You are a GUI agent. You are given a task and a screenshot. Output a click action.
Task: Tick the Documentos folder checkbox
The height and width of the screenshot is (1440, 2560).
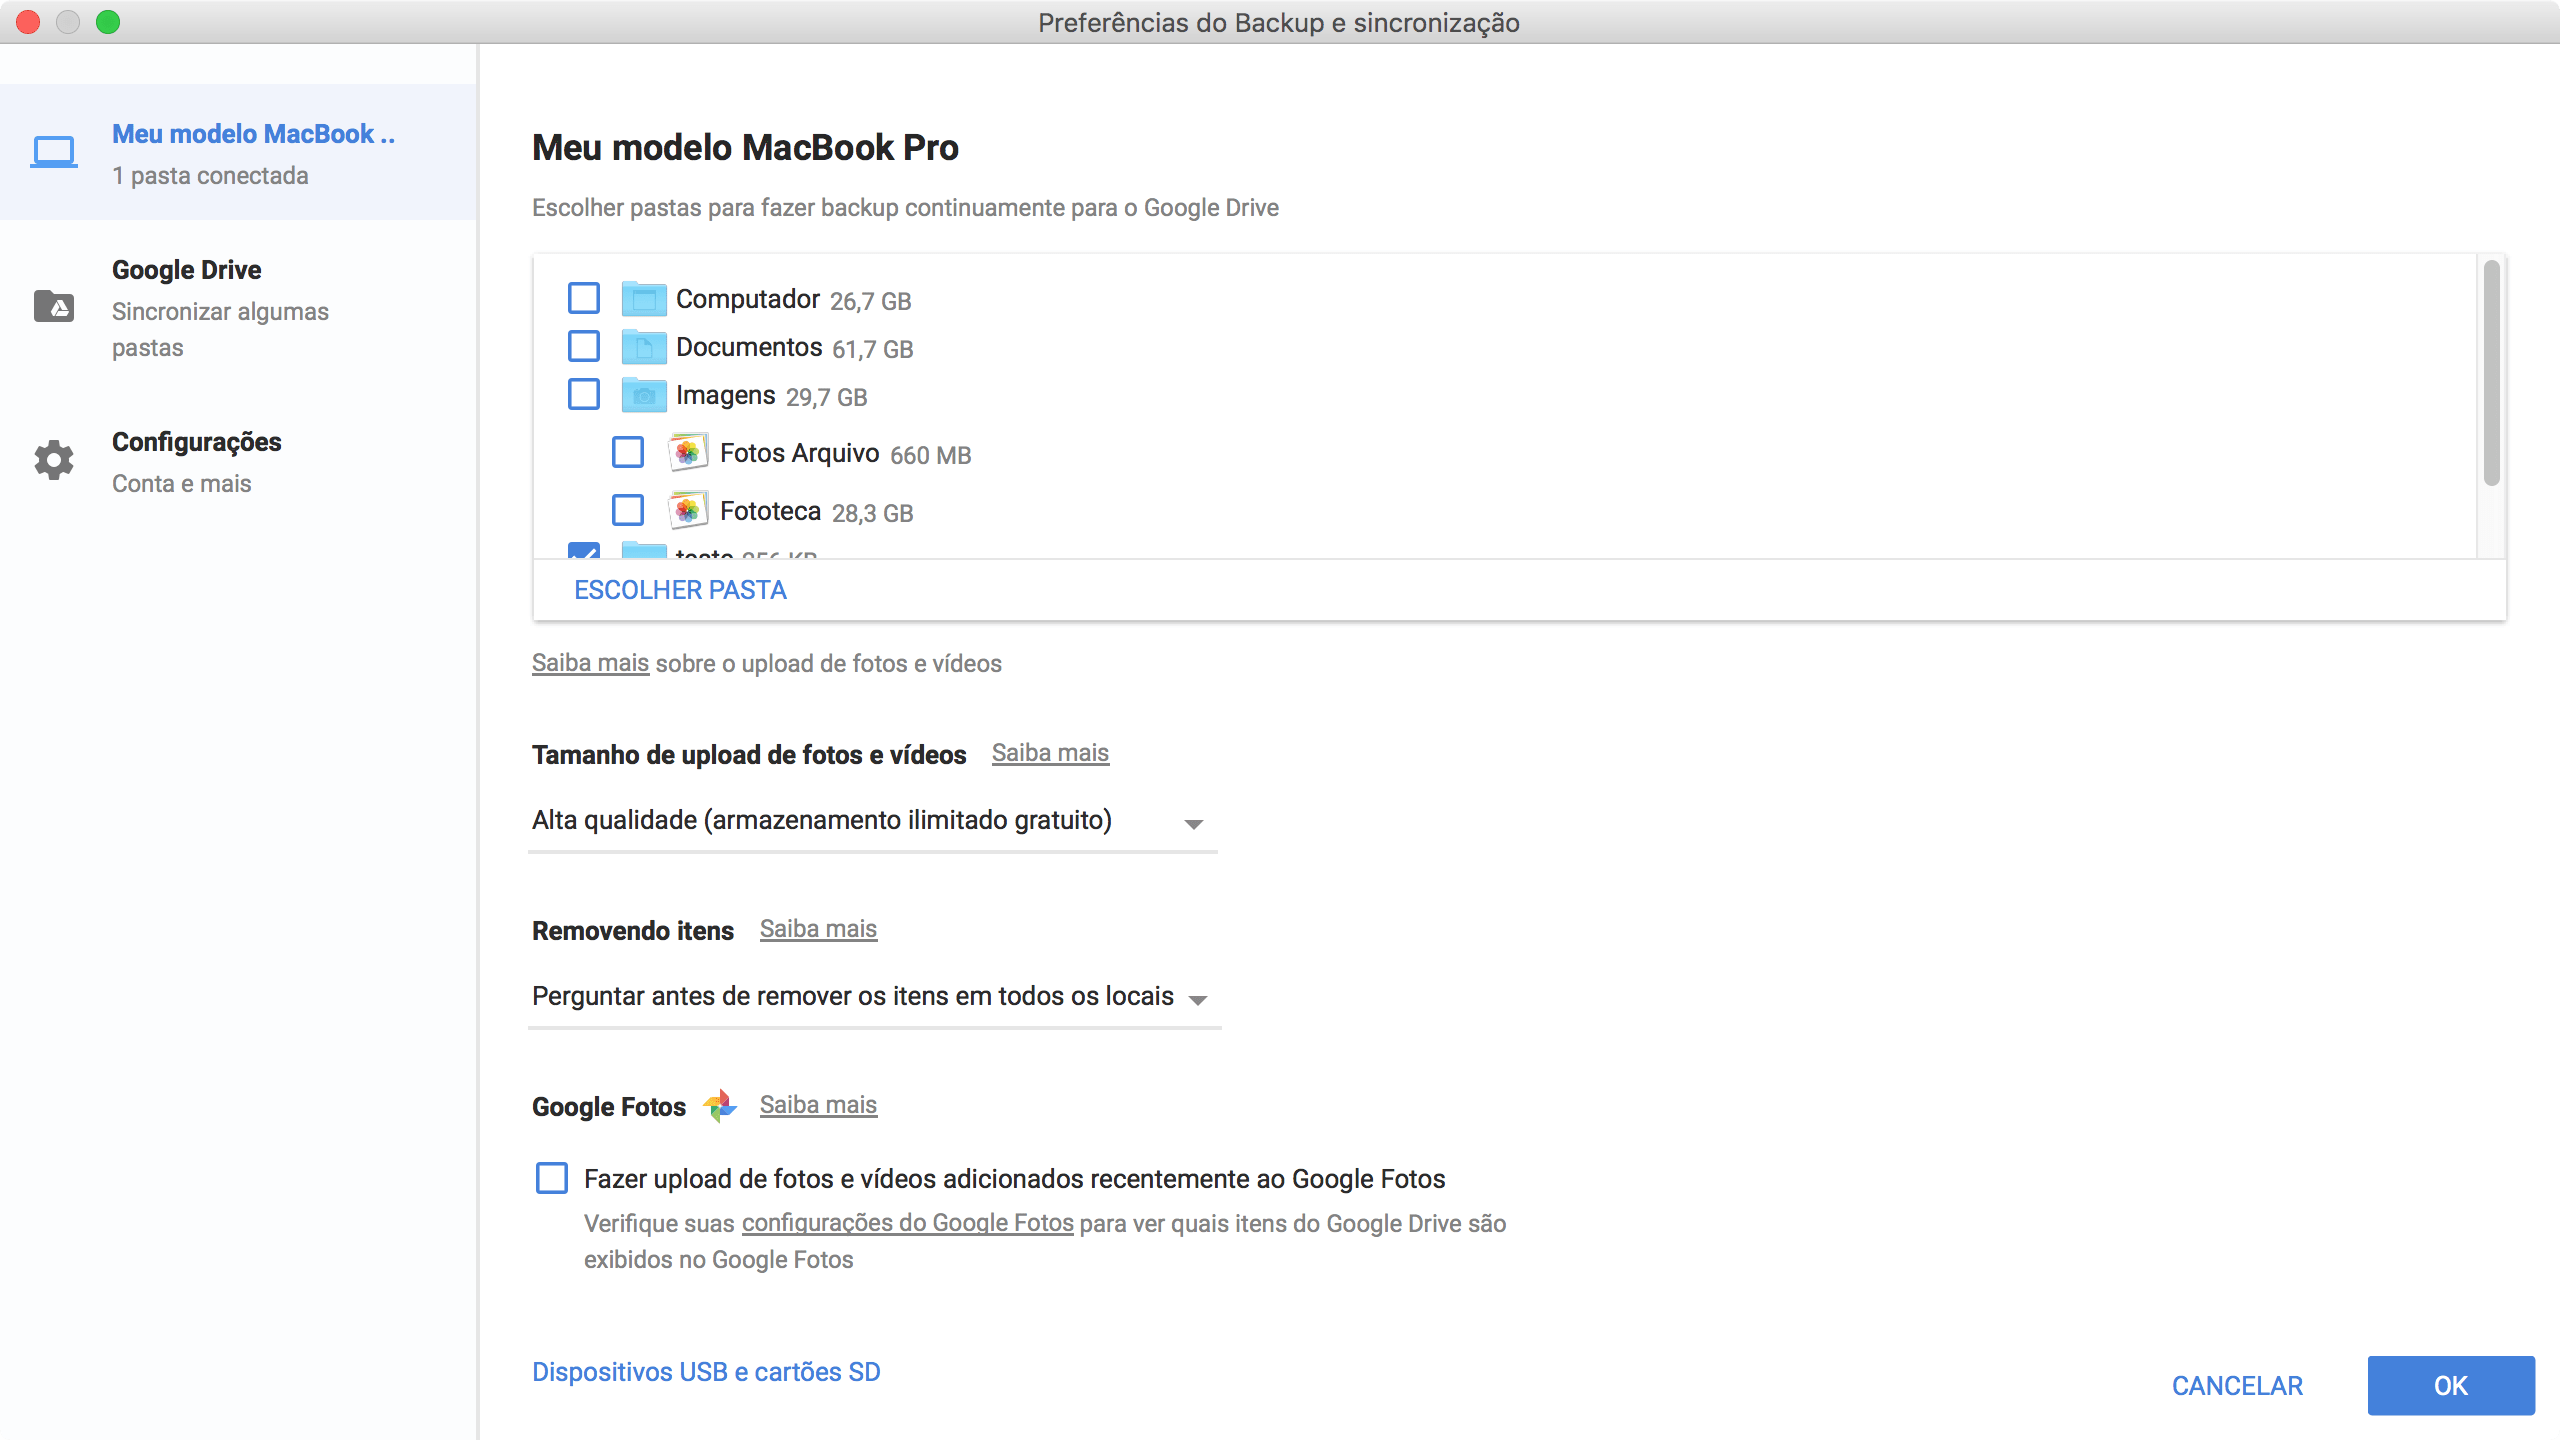(x=584, y=346)
